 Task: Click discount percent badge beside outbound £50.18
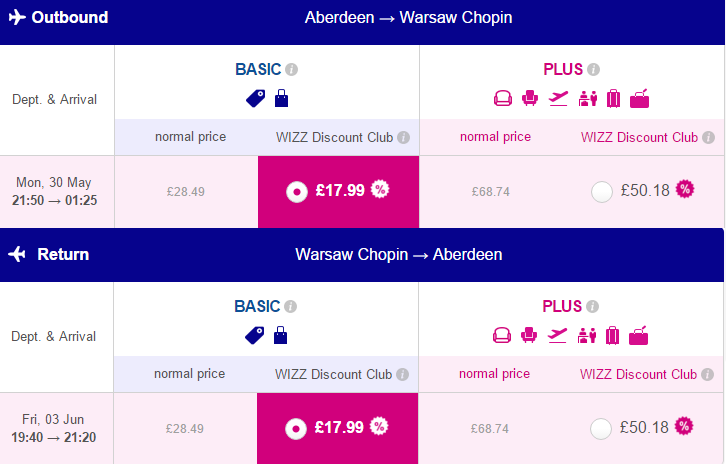[x=685, y=189]
